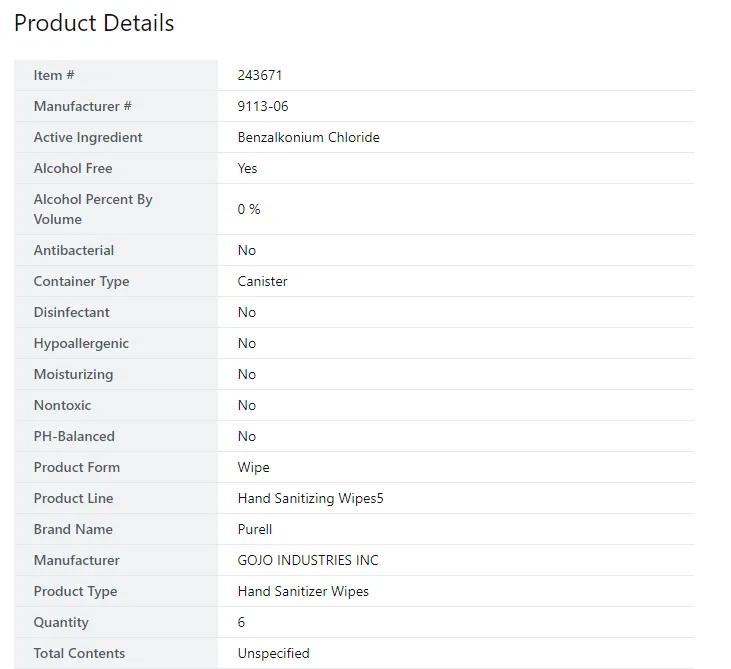Click the Hypoallergenic label
Viewport: 731px width, 669px height.
(x=81, y=343)
